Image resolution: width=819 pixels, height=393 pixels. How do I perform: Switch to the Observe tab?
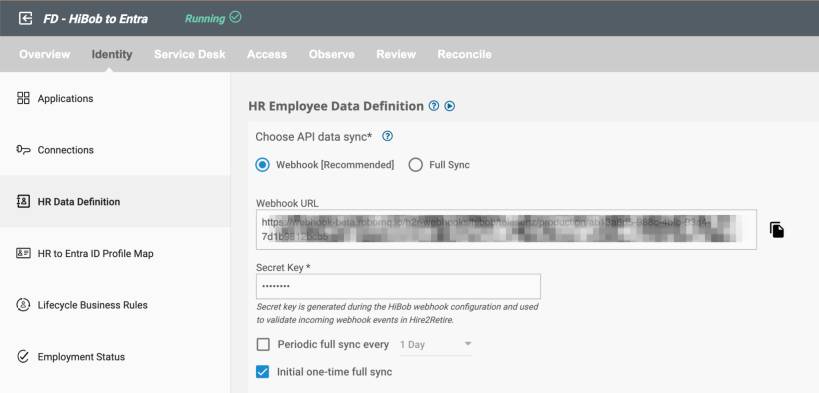[x=332, y=54]
